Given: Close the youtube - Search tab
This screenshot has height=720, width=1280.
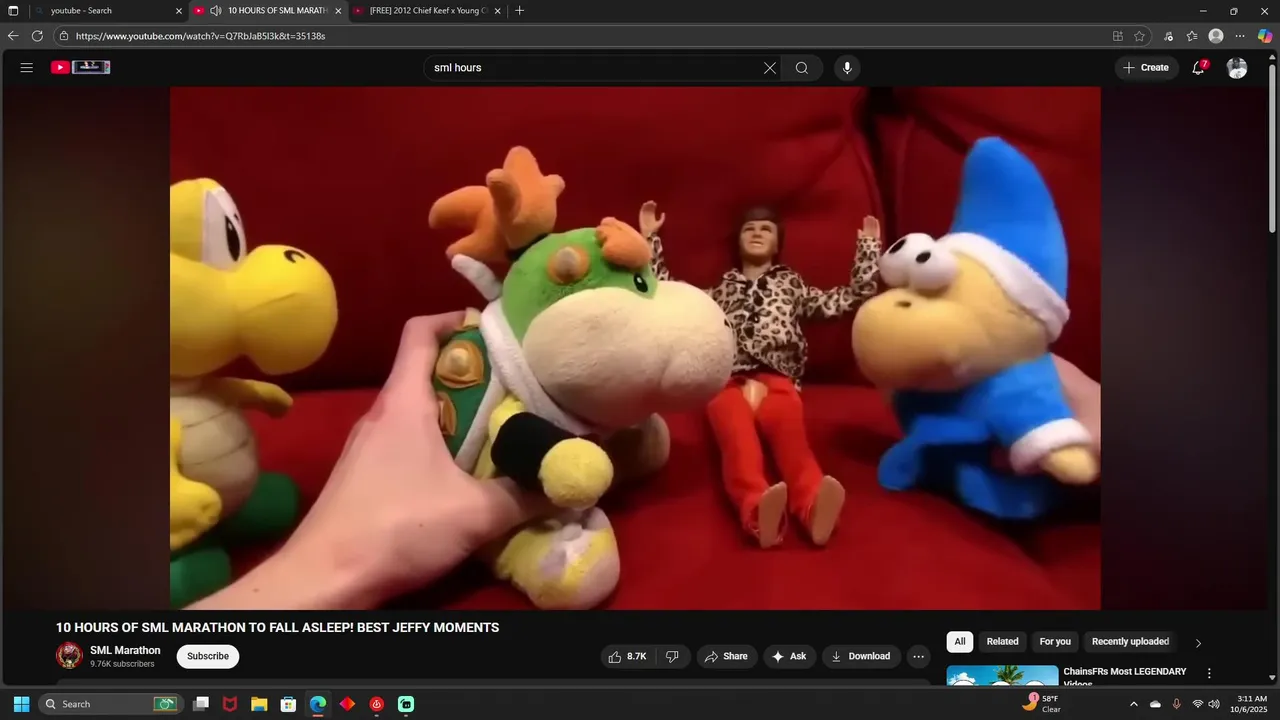Looking at the screenshot, I should click(x=179, y=11).
